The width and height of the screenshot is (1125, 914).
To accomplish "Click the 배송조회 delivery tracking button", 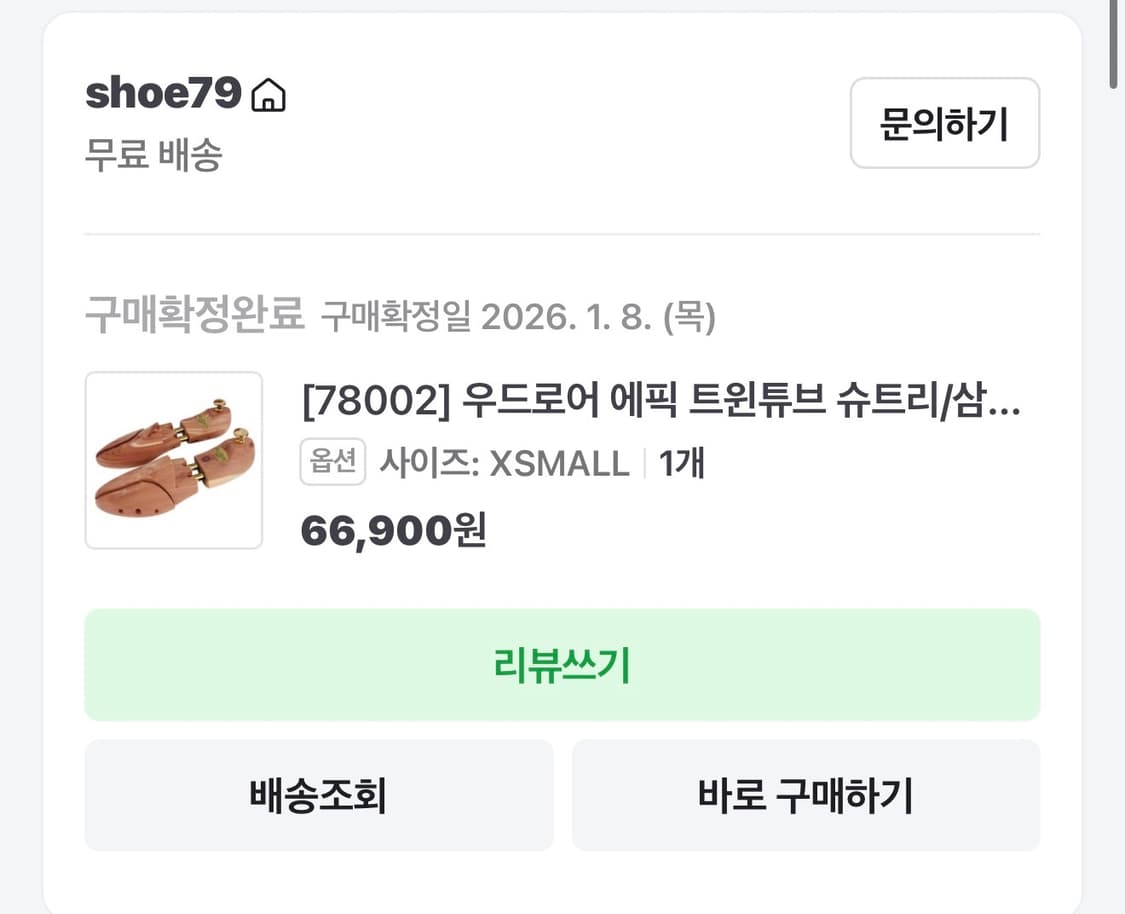I will pos(320,795).
